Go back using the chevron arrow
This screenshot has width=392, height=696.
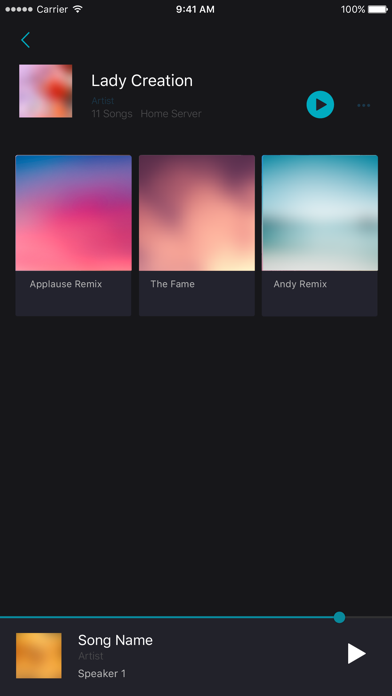tap(25, 40)
